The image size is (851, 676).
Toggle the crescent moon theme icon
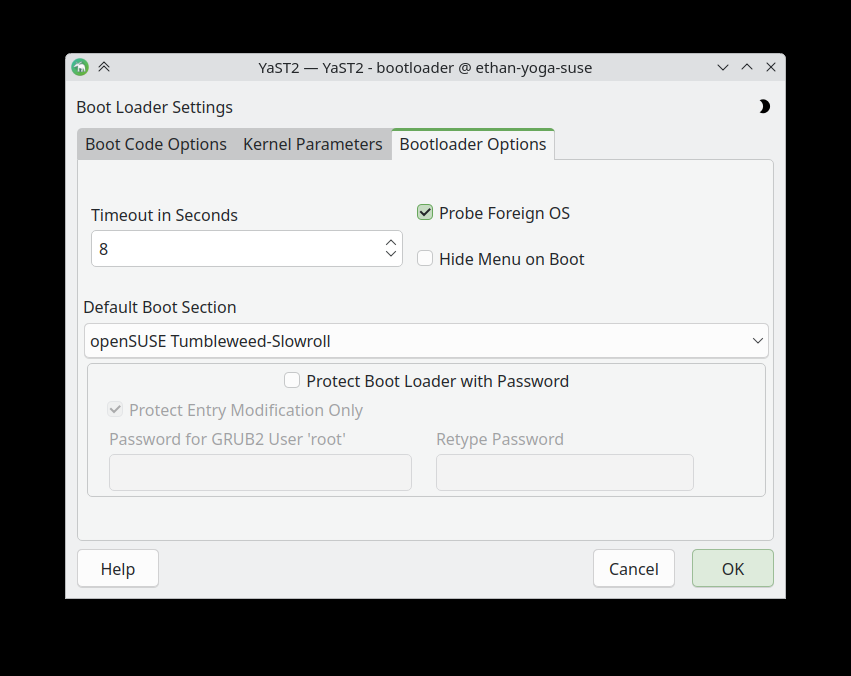[x=764, y=107]
